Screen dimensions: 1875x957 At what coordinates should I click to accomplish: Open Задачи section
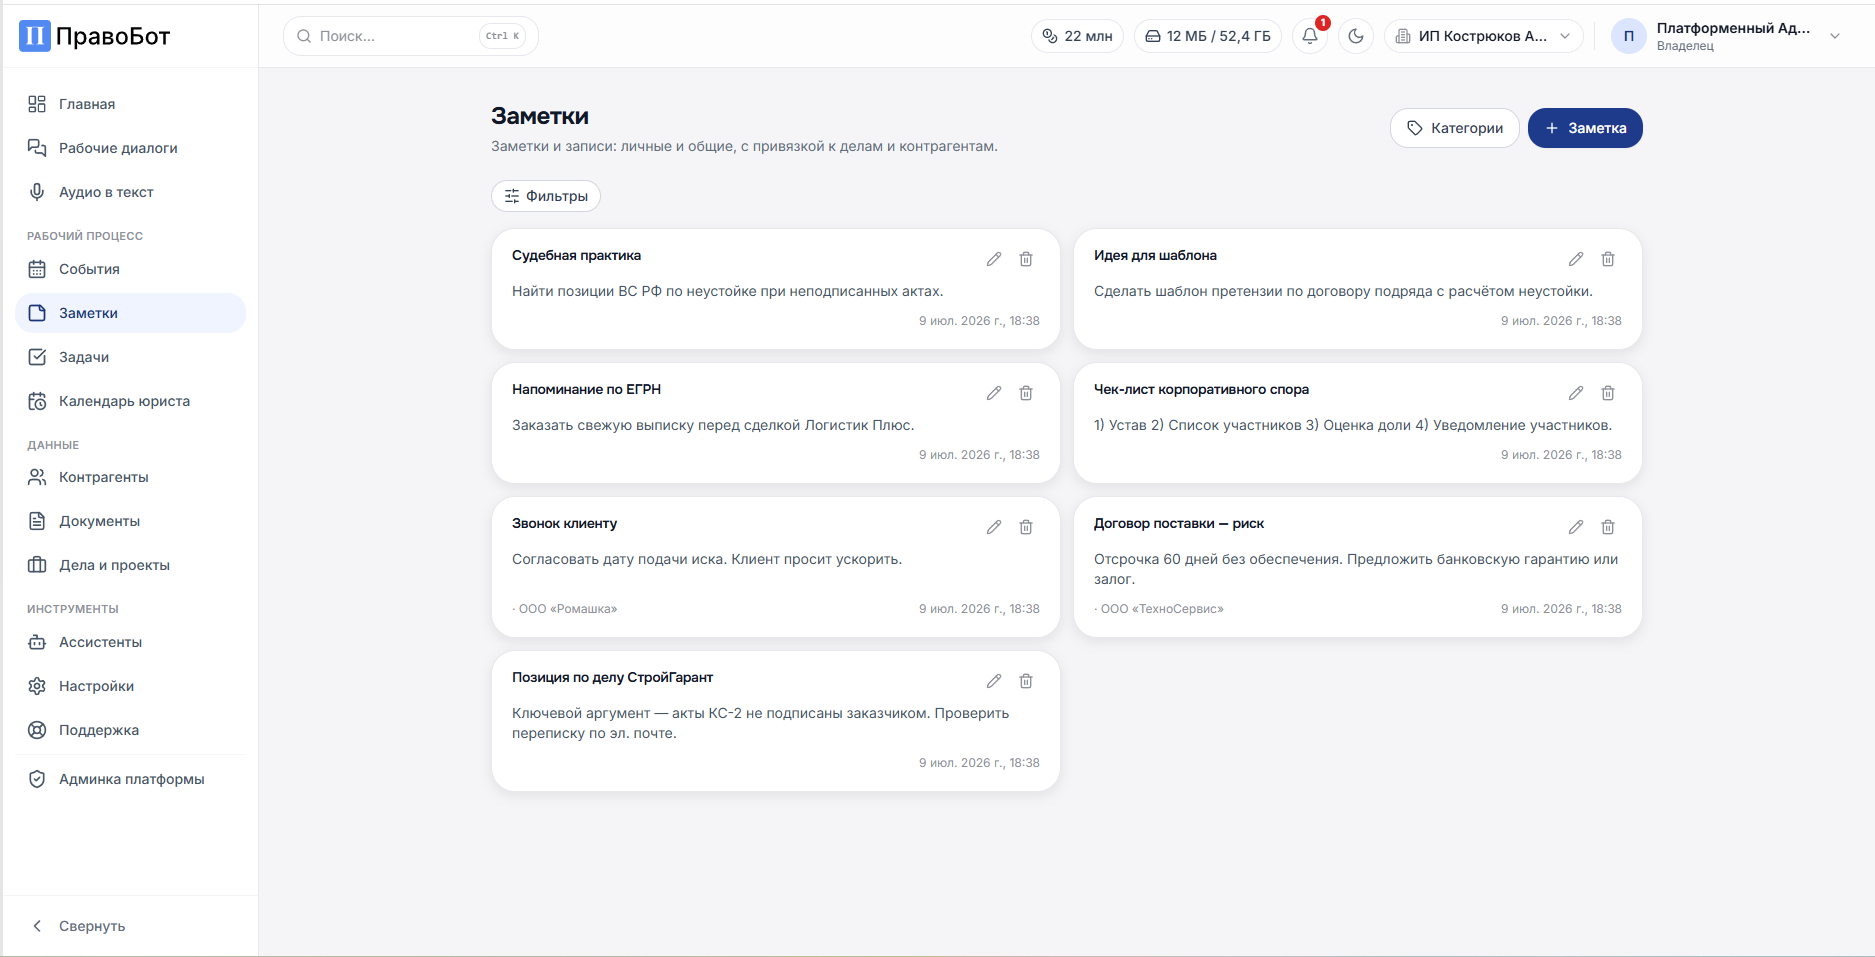(x=130, y=357)
